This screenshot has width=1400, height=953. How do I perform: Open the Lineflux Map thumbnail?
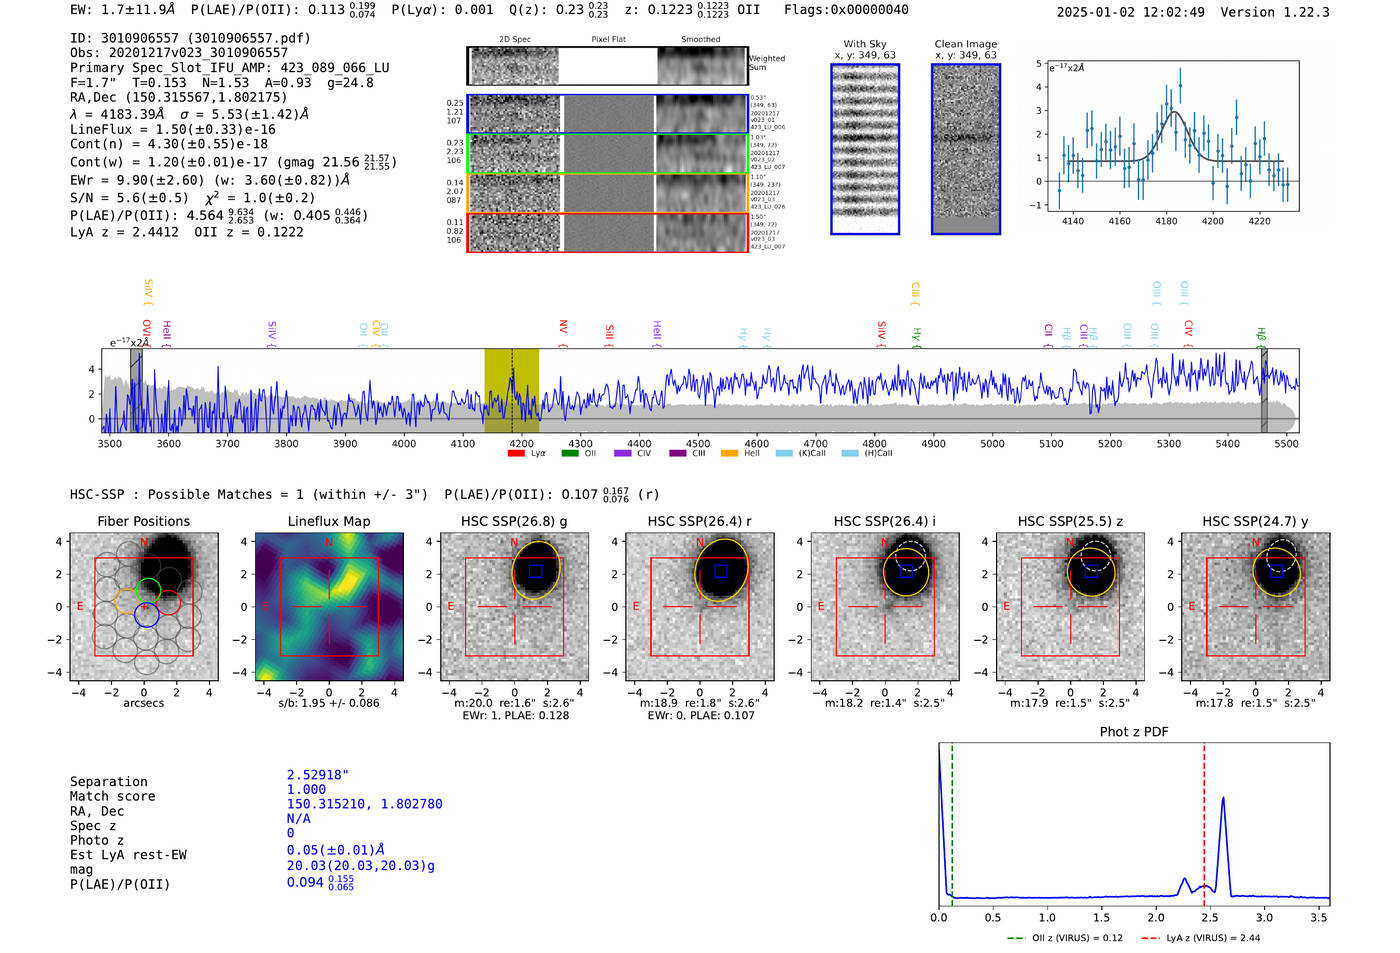click(x=329, y=607)
